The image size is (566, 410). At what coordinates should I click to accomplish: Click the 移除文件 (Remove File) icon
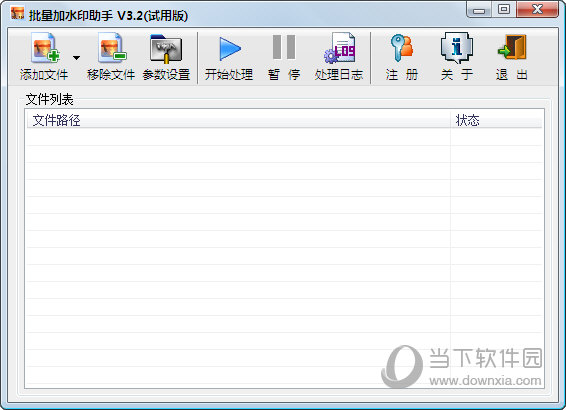(x=112, y=48)
